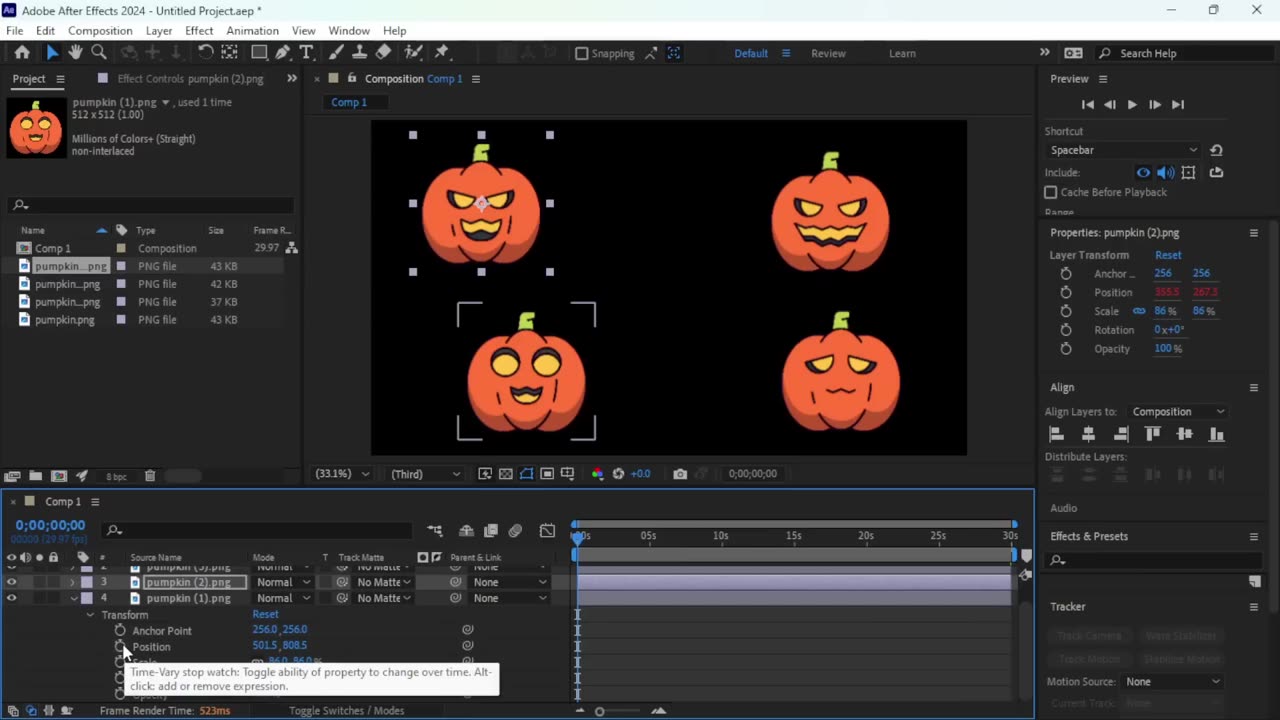Toggle the Opacity stopwatch in Properties panel
The image size is (1280, 720).
coord(1066,349)
